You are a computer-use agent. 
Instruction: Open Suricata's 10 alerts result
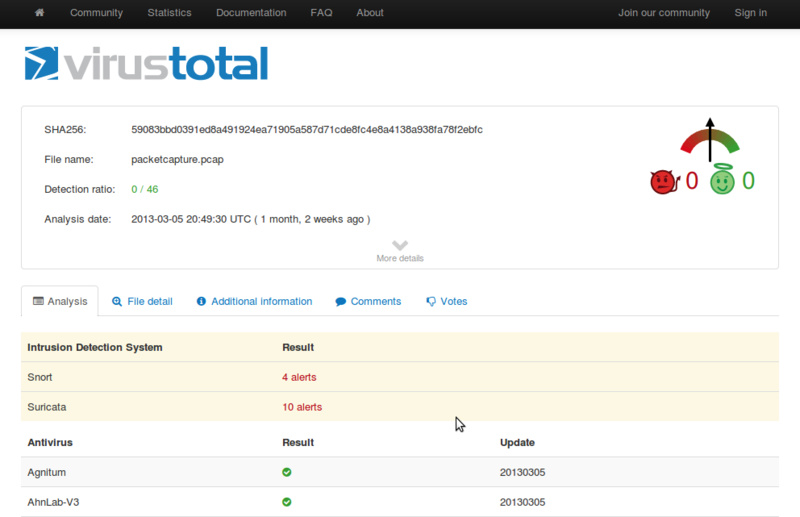pos(302,407)
